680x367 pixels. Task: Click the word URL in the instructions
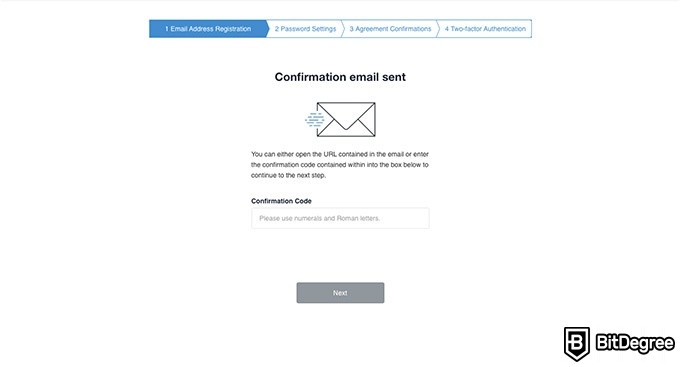[330, 154]
